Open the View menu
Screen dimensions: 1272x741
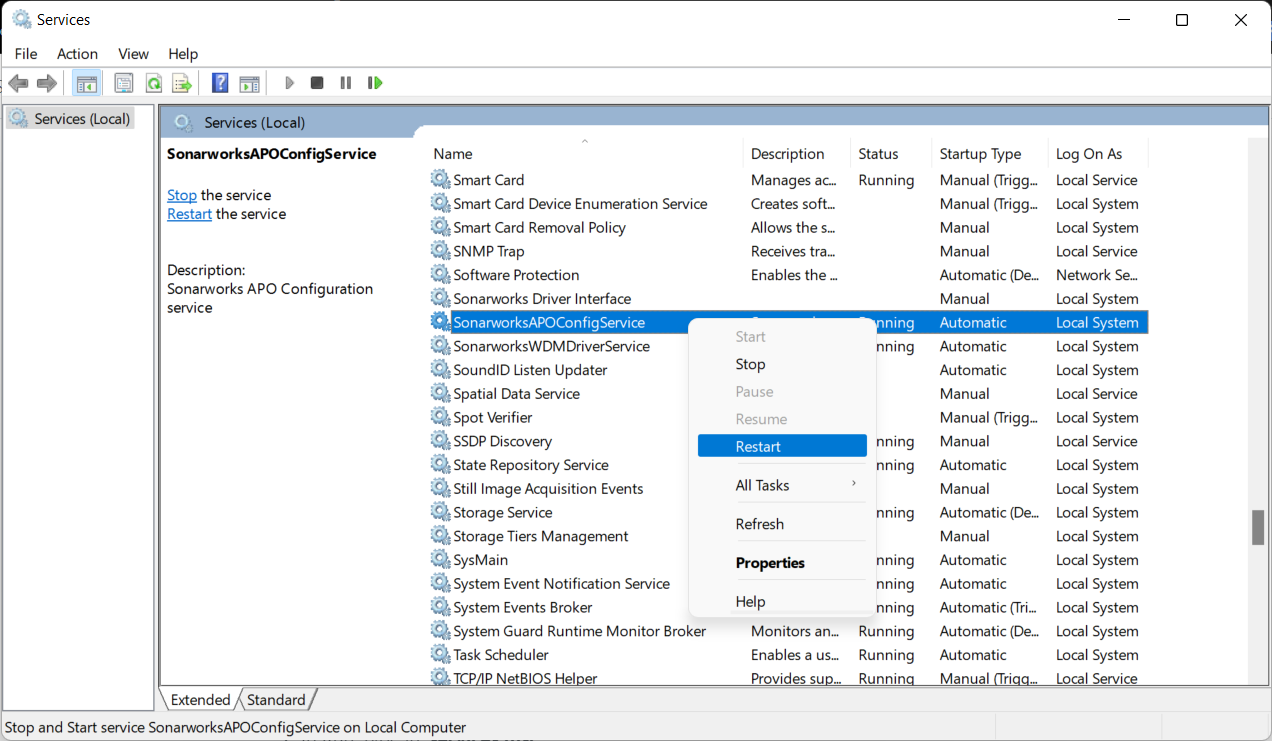tap(133, 54)
